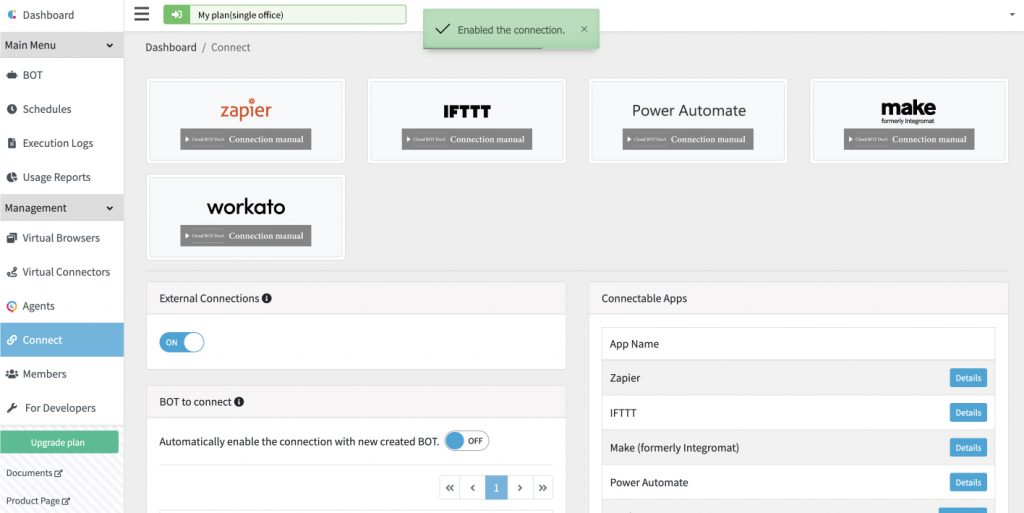Open the My plan(single office) selector
1024x513 pixels.
point(285,14)
